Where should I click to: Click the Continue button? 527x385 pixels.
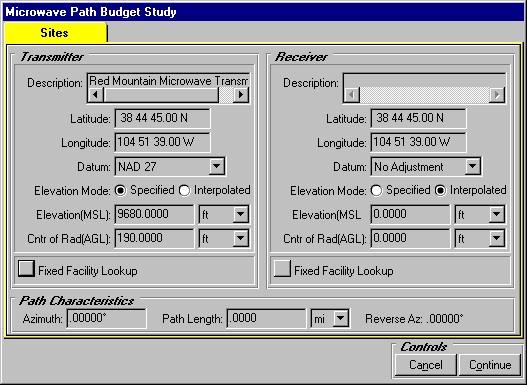tap(490, 365)
